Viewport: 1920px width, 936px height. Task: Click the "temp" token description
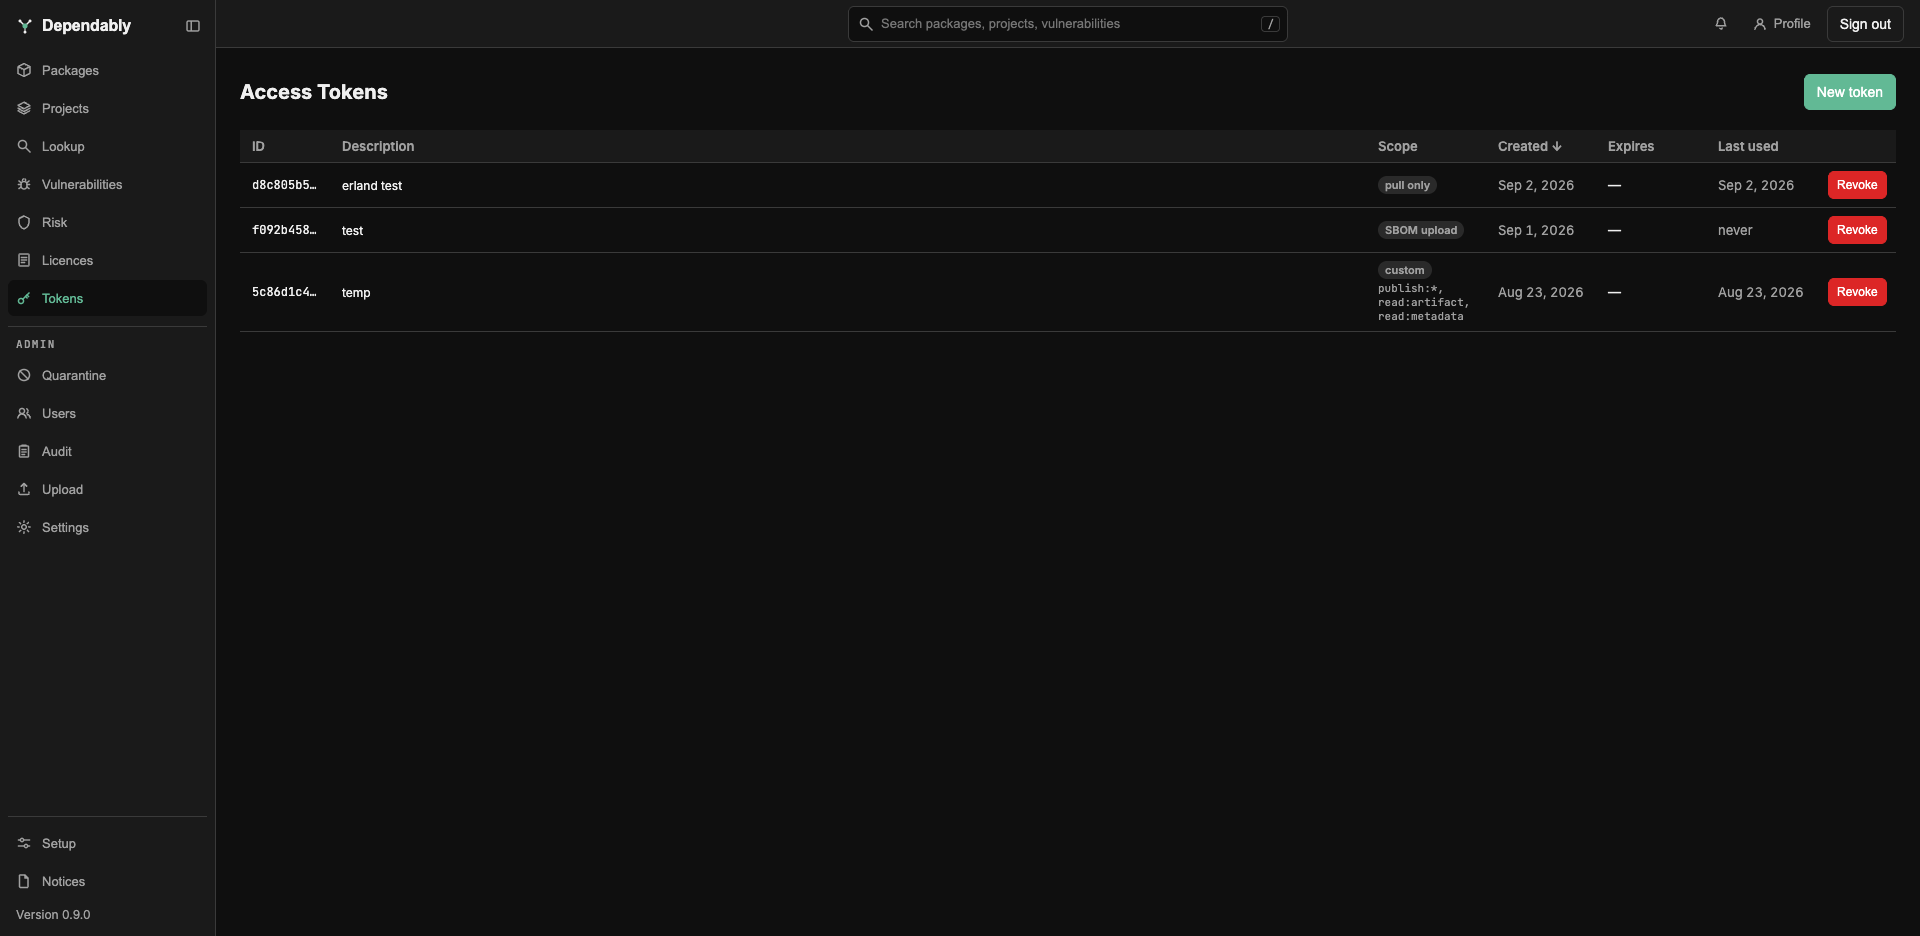pyautogui.click(x=356, y=293)
